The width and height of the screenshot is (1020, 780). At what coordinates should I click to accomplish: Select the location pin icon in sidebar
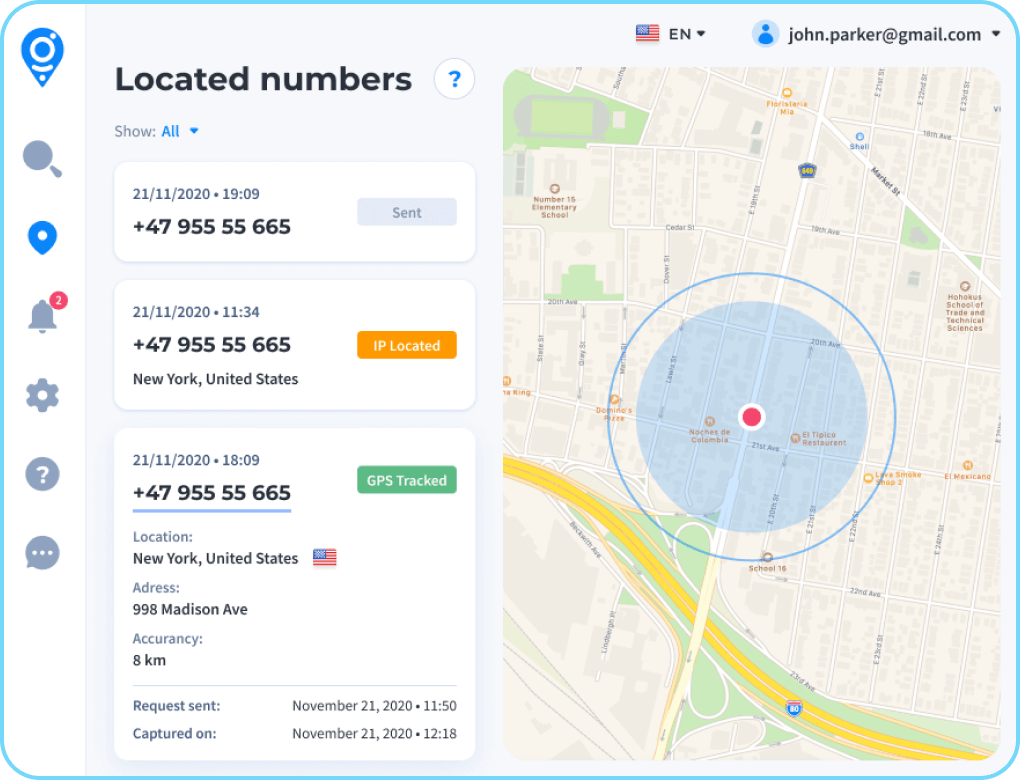click(42, 238)
